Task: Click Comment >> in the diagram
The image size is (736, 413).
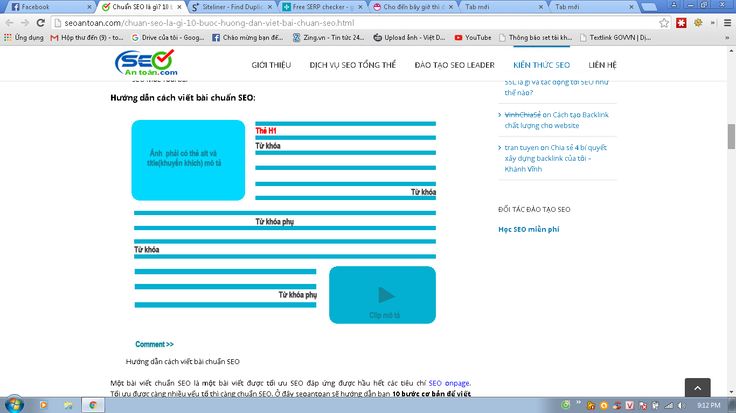Action: click(154, 344)
